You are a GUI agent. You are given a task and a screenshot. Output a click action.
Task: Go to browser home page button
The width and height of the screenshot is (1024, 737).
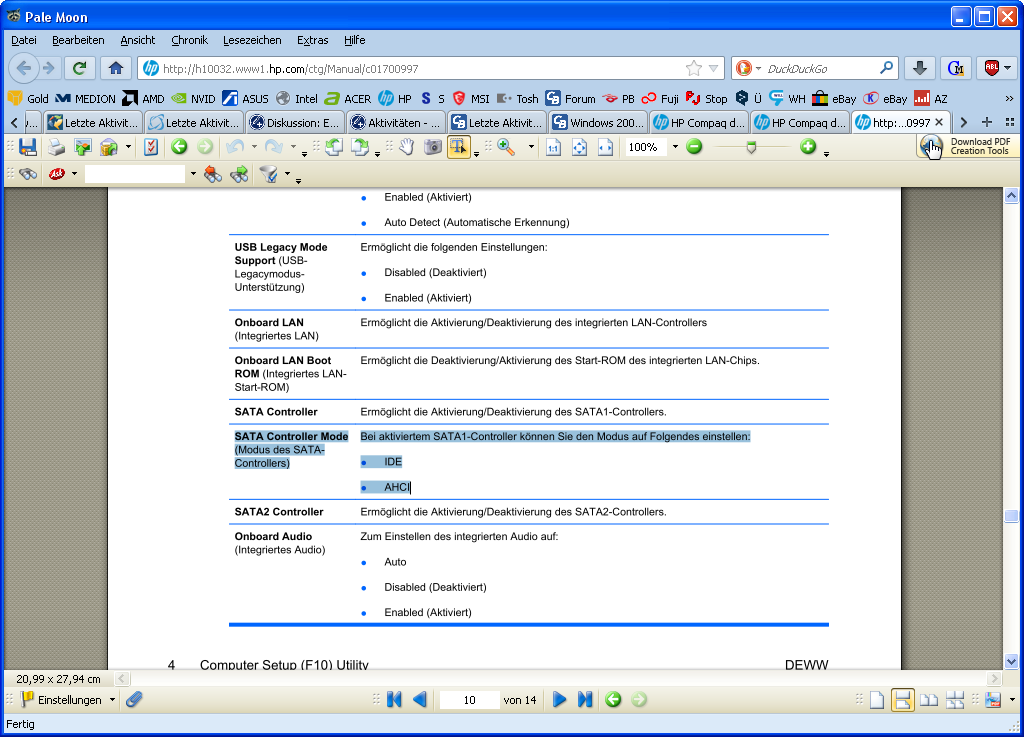click(x=116, y=68)
